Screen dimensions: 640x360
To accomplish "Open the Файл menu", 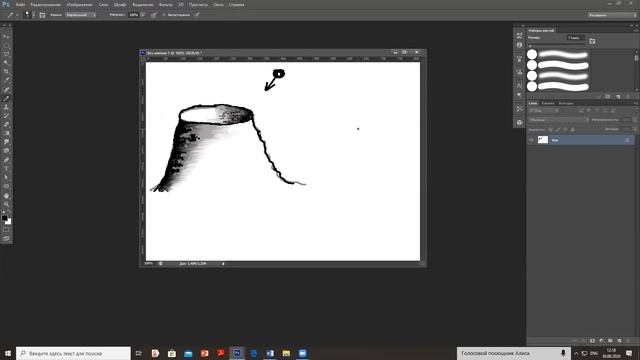I will 20,4.
